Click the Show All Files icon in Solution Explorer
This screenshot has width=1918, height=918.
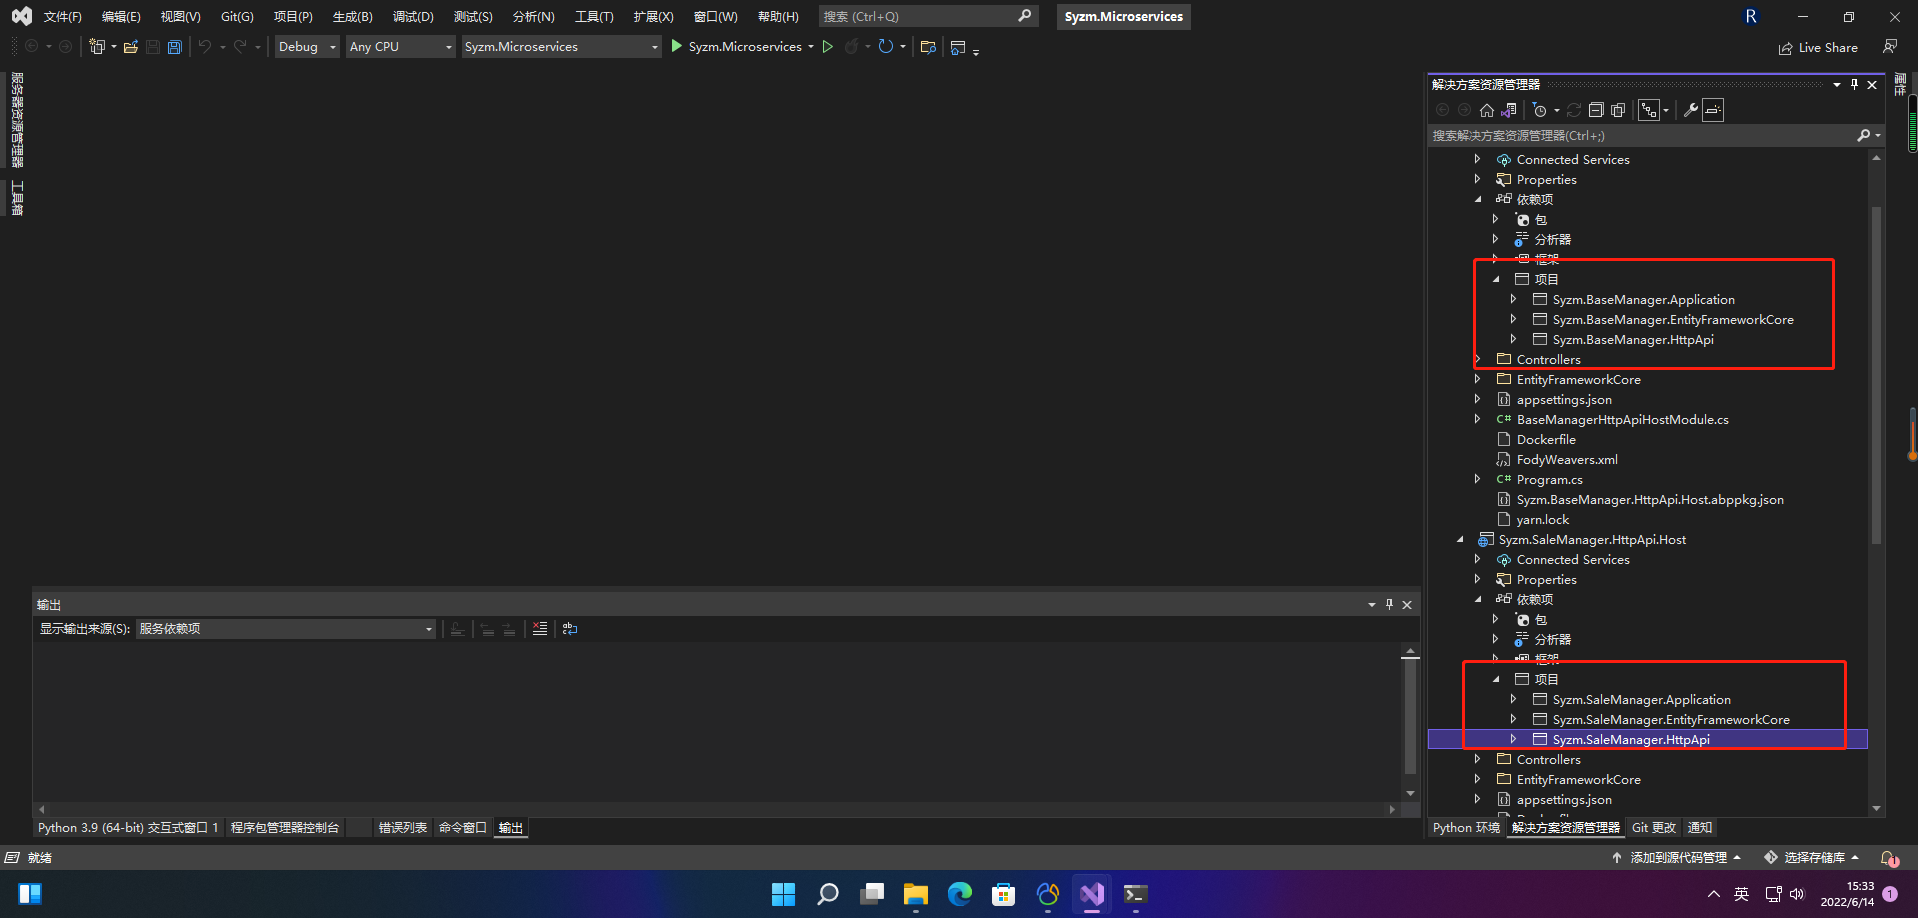1618,110
